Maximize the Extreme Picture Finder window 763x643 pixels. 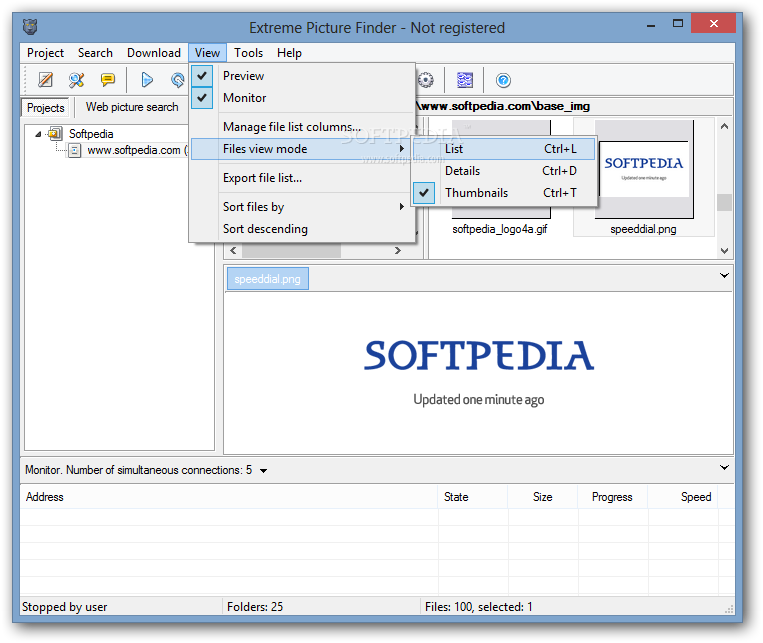click(678, 24)
